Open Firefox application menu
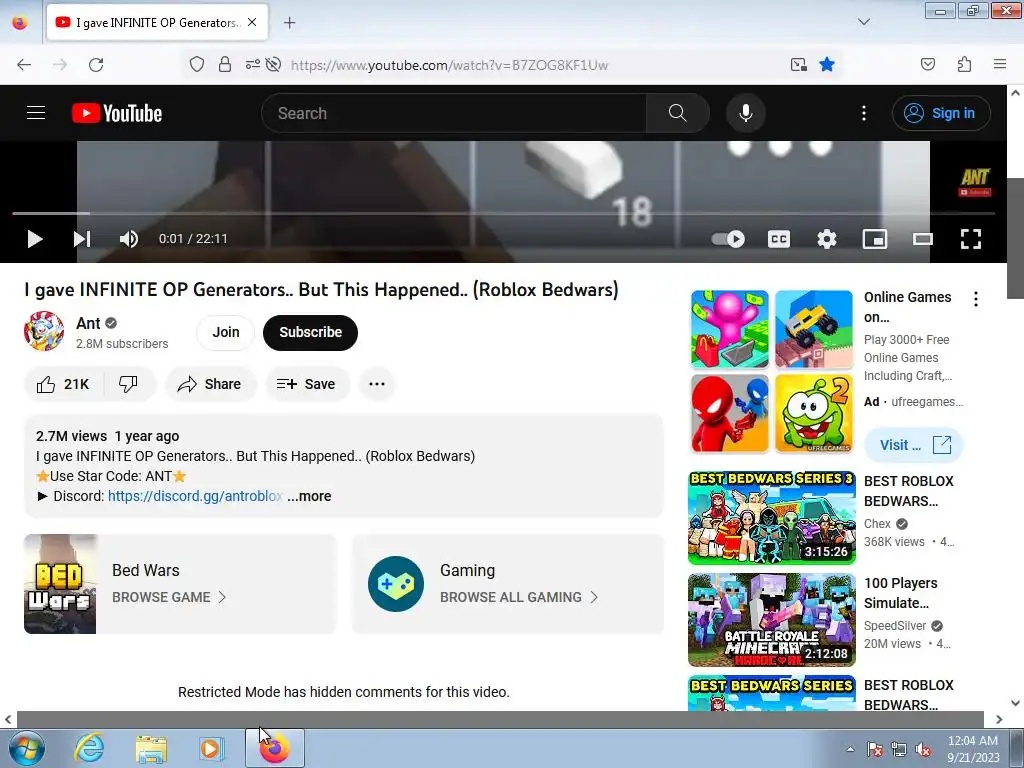The width and height of the screenshot is (1024, 768). [x=999, y=65]
